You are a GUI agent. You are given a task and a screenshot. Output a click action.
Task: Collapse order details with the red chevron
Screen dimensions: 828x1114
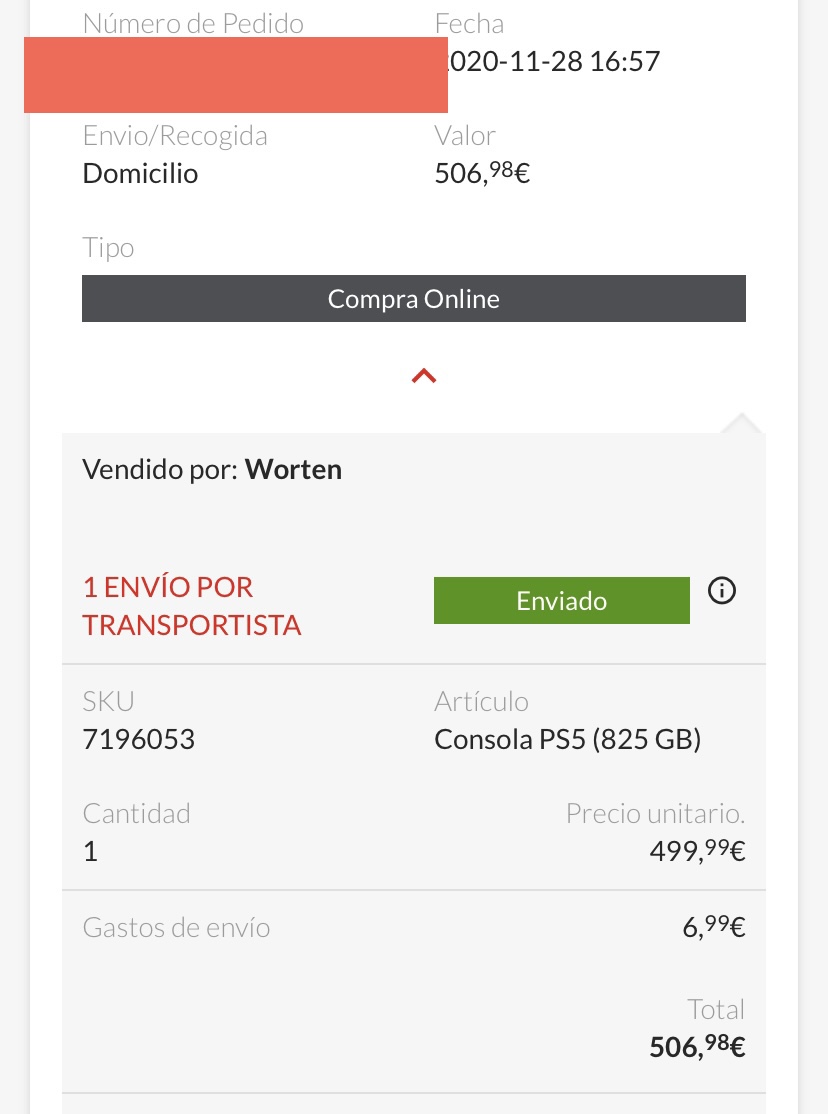pyautogui.click(x=424, y=376)
